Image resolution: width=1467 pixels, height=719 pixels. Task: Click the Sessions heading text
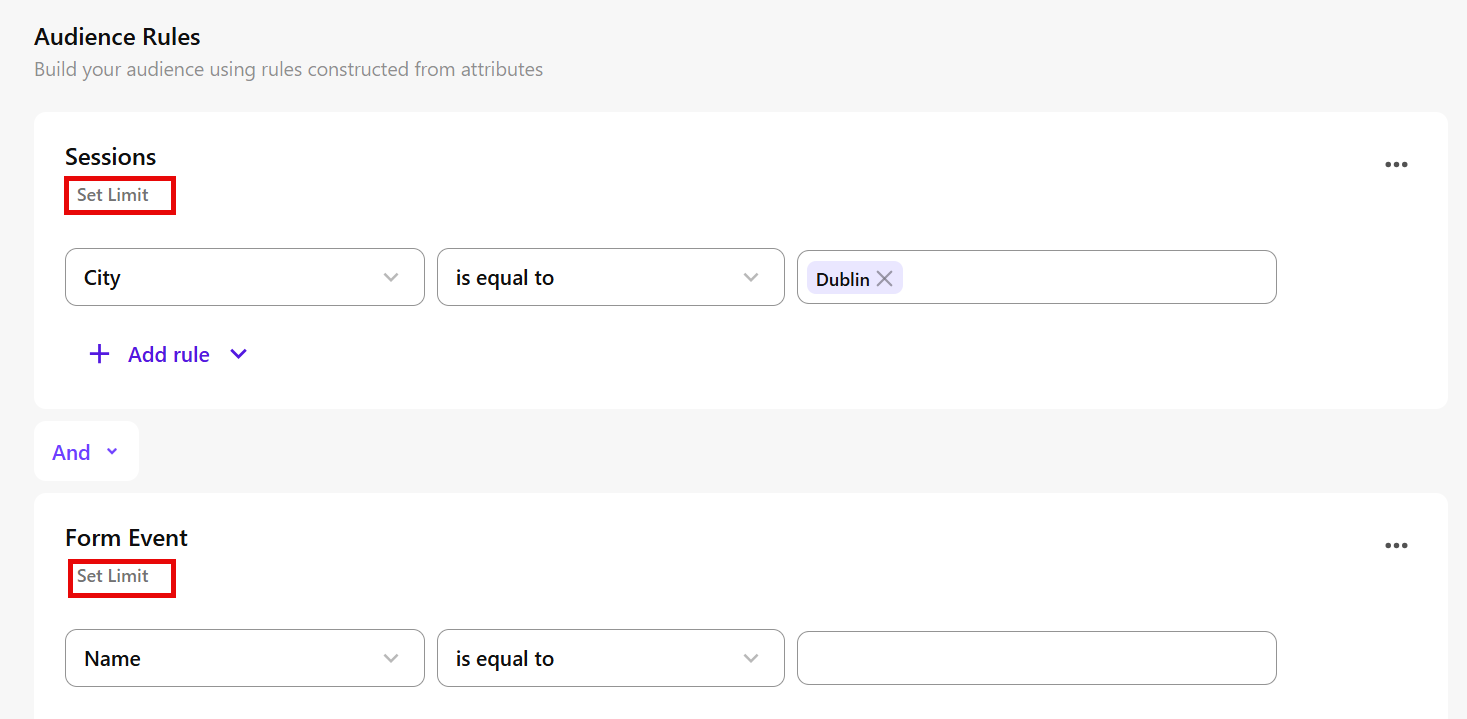(111, 157)
